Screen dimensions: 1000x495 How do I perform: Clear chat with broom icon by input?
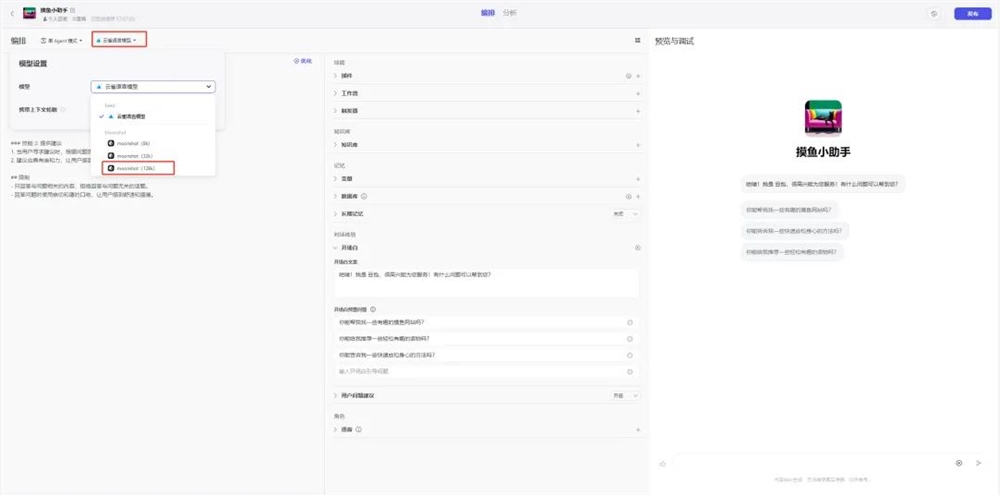point(663,464)
